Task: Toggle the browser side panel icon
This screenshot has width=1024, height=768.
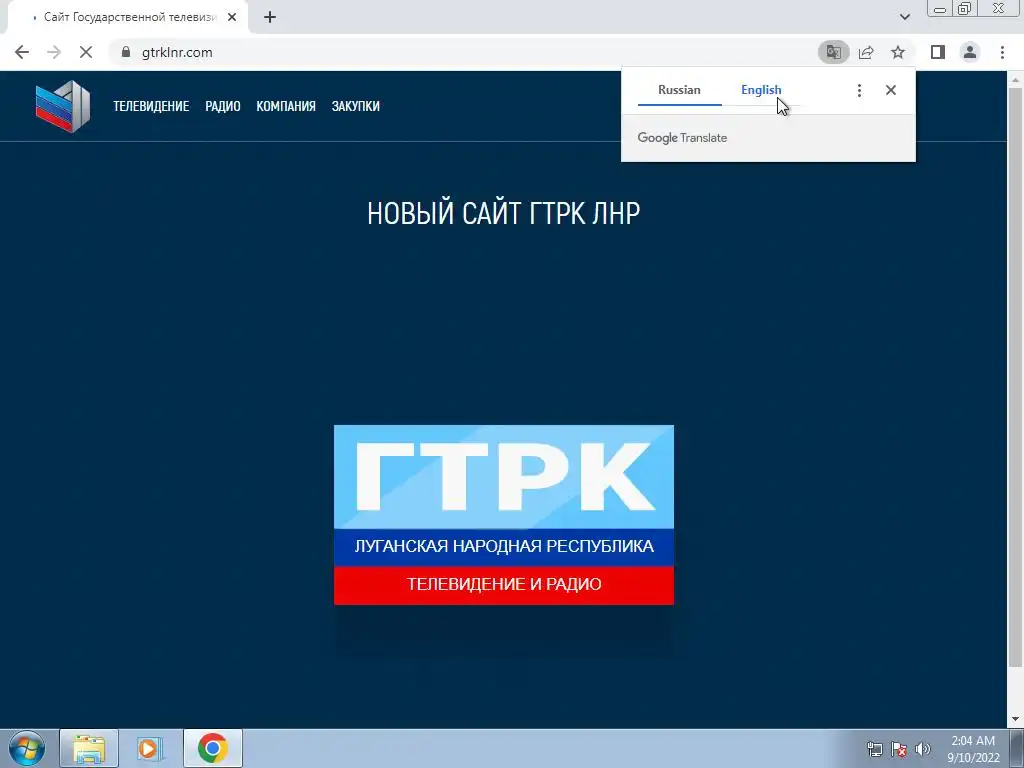Action: point(938,52)
